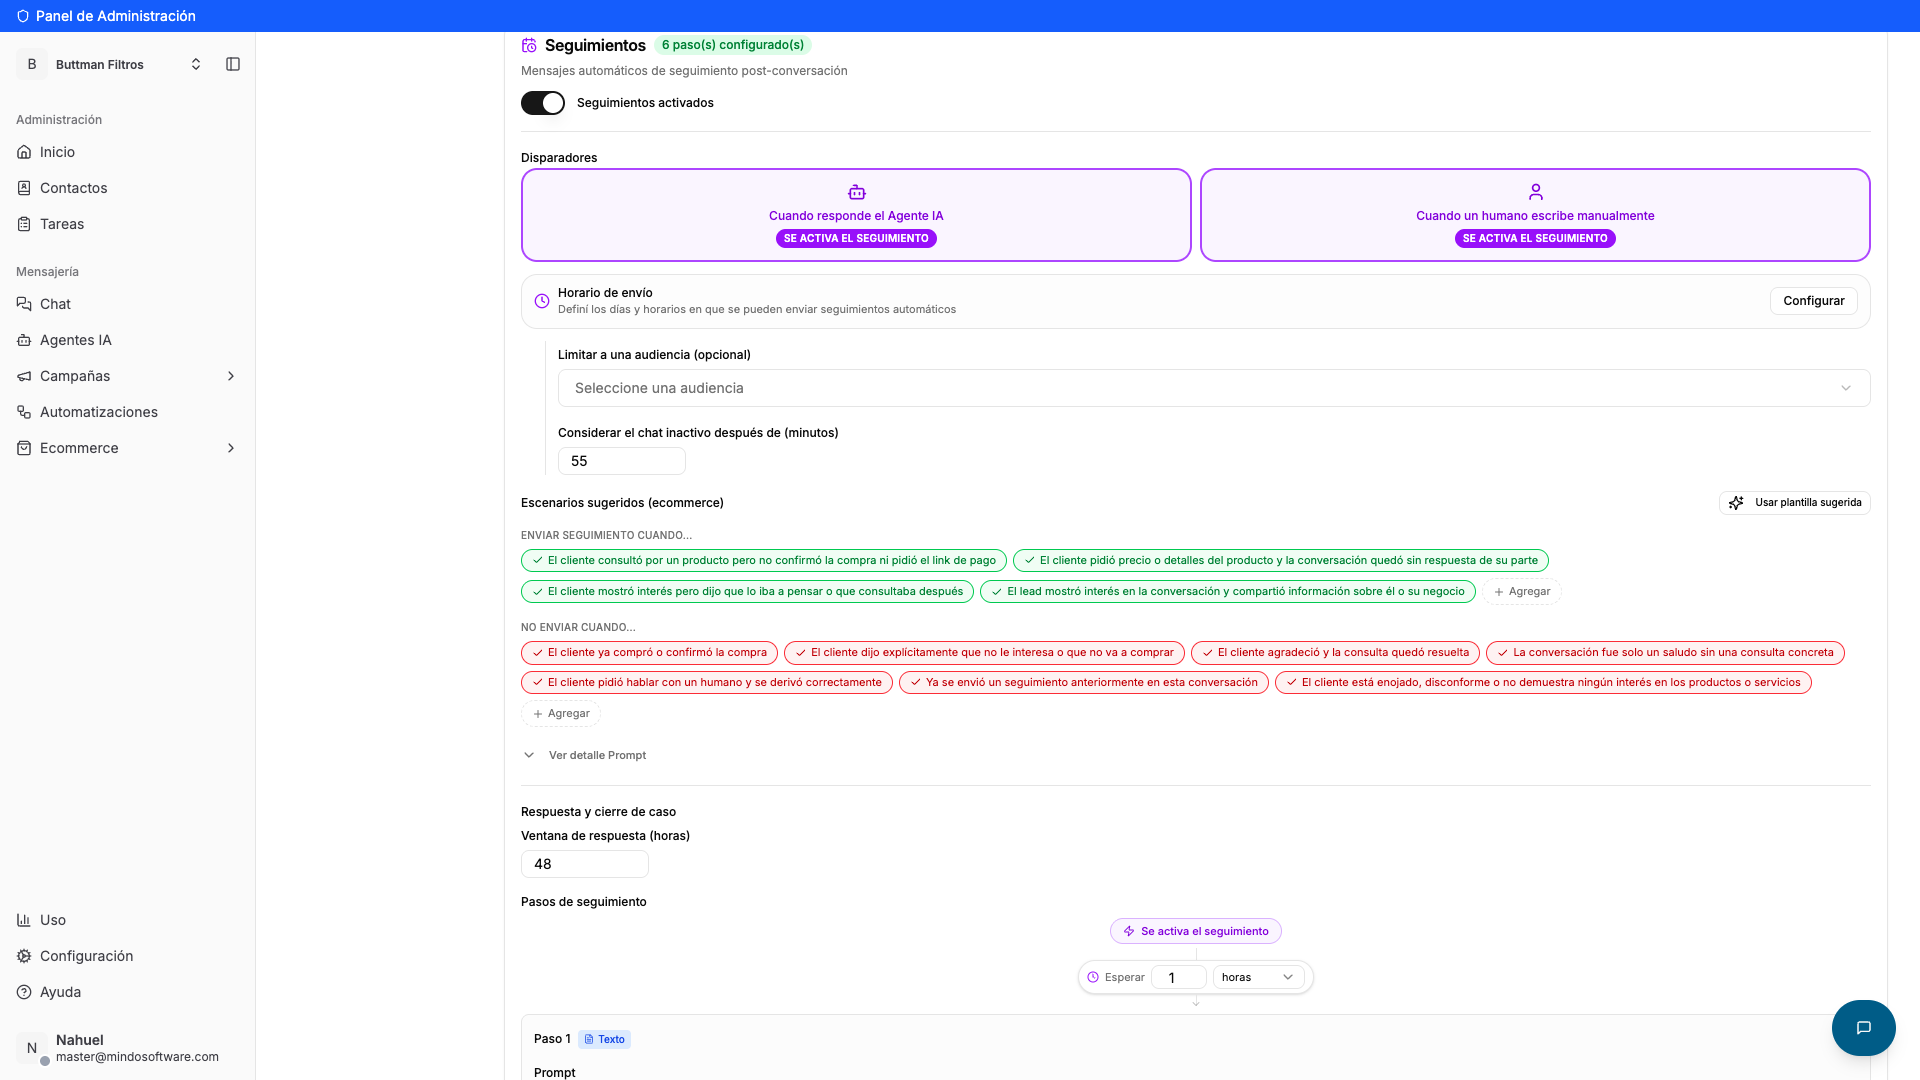The height and width of the screenshot is (1080, 1920).
Task: Click the Buttman Filtros B avatar
Action: pos(32,64)
